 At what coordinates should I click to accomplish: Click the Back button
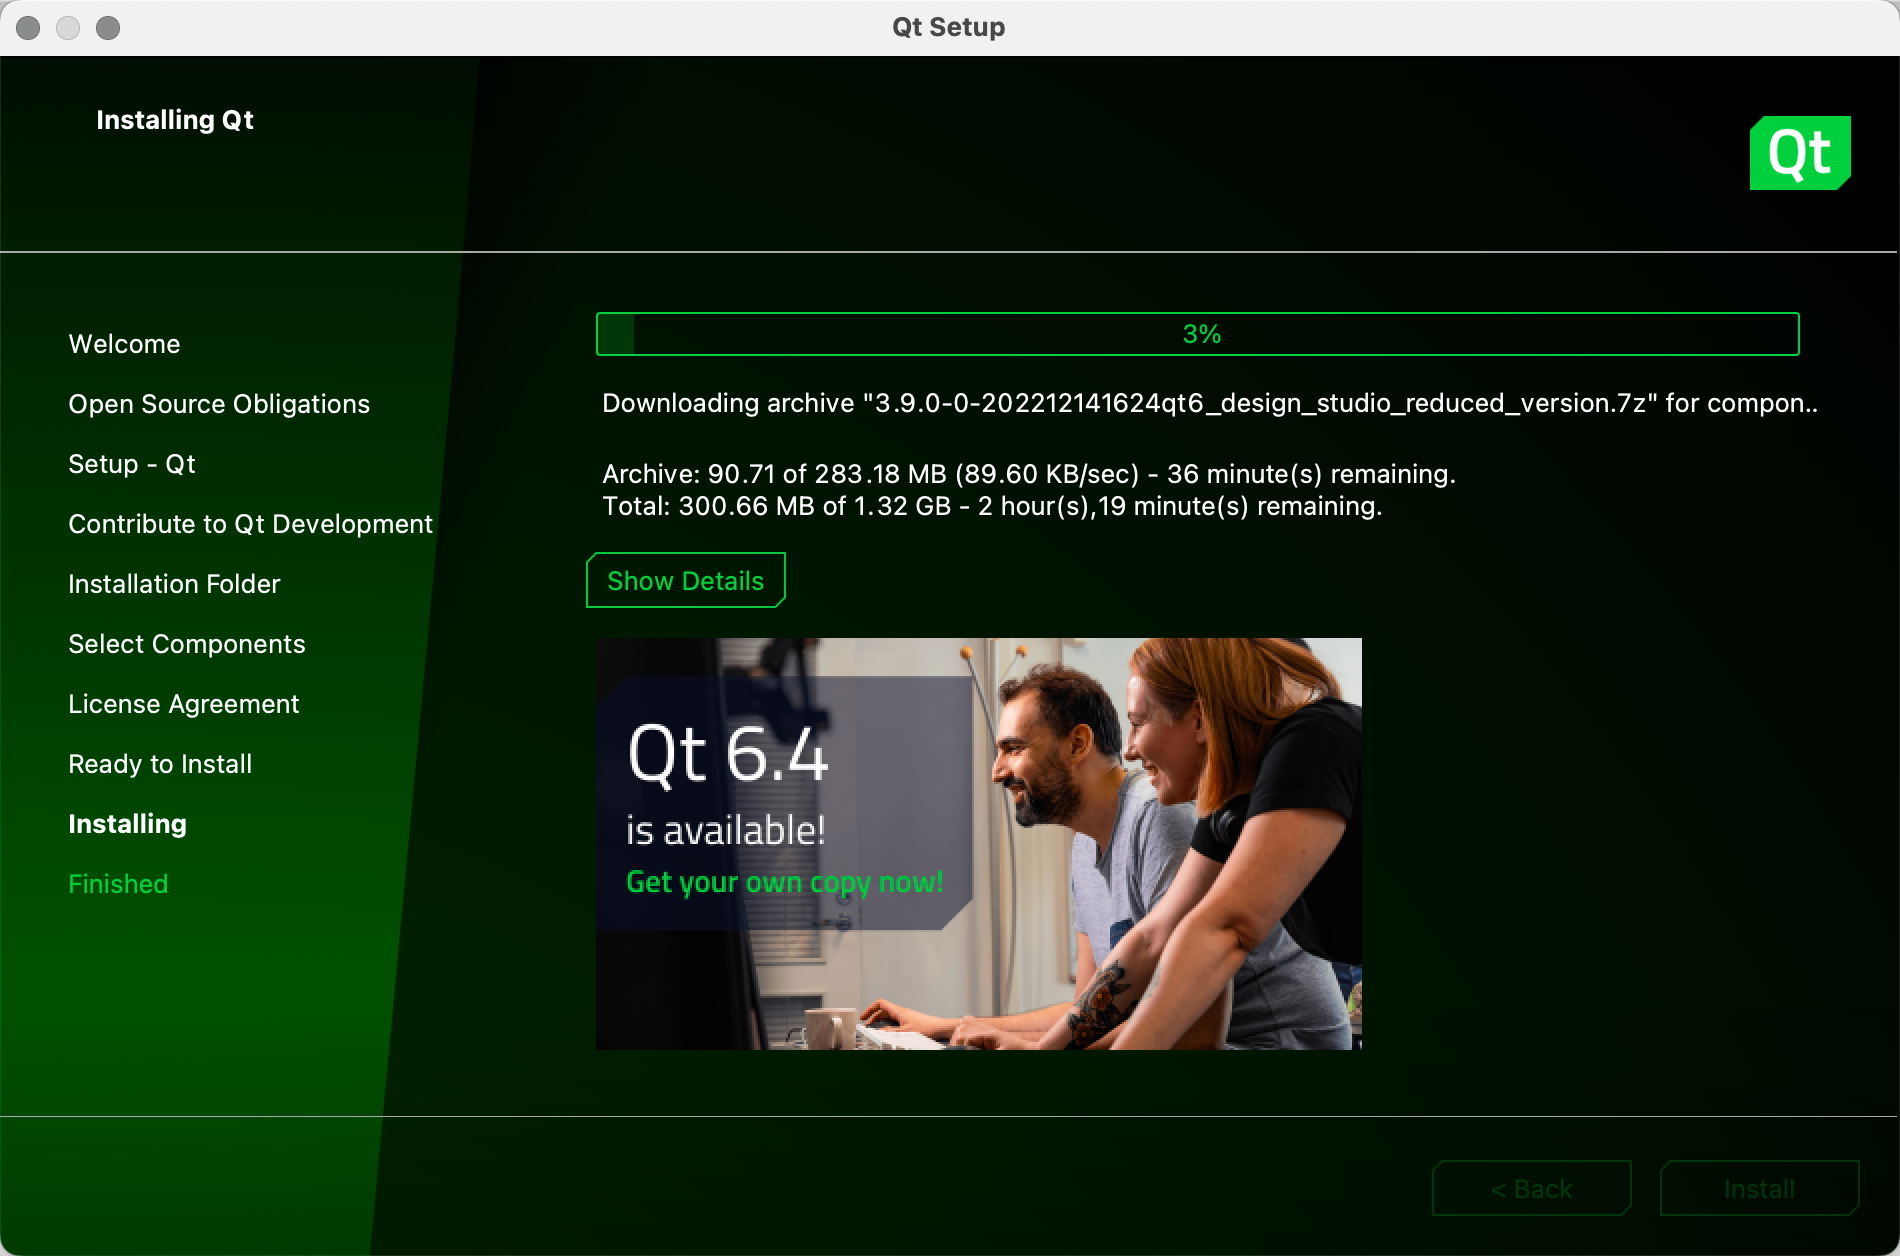click(x=1532, y=1189)
